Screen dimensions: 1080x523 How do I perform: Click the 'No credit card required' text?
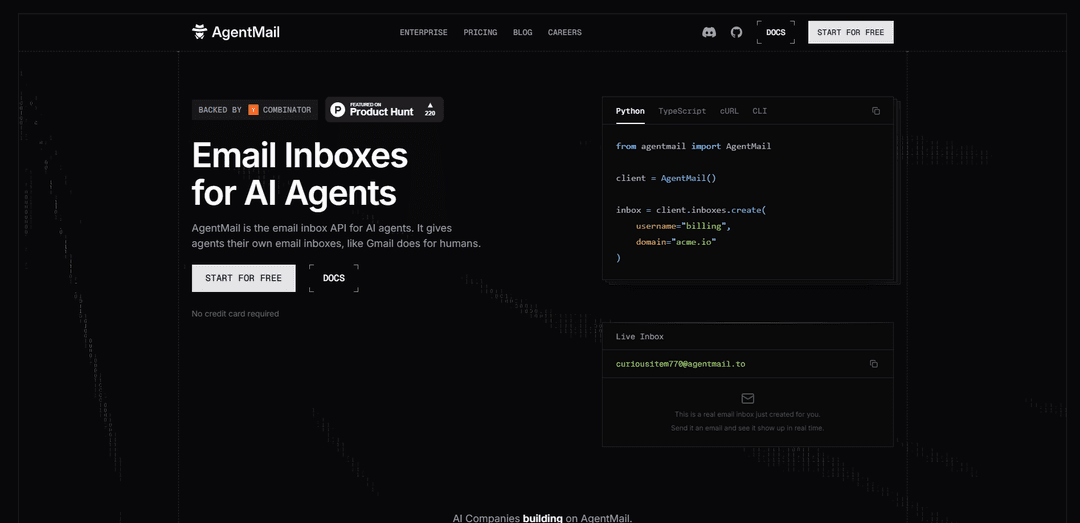click(x=236, y=314)
